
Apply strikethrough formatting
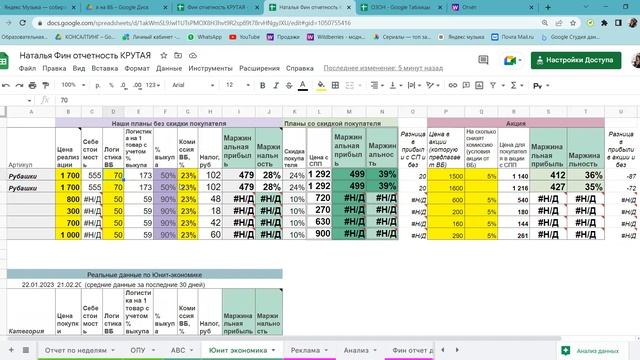click(289, 85)
